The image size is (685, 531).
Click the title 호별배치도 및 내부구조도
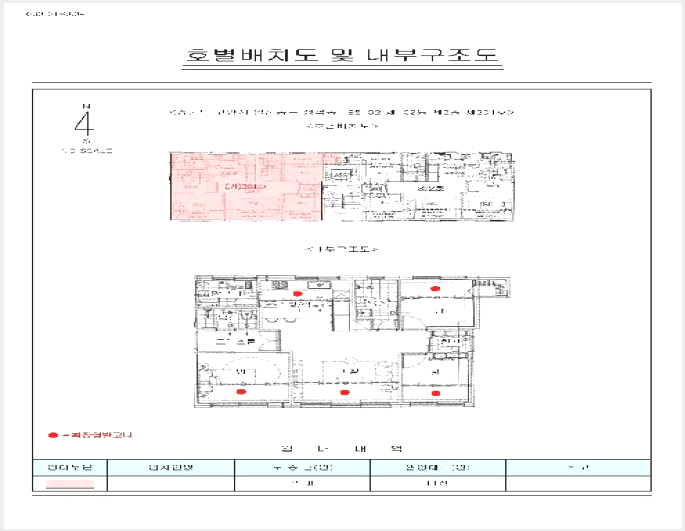tap(342, 55)
